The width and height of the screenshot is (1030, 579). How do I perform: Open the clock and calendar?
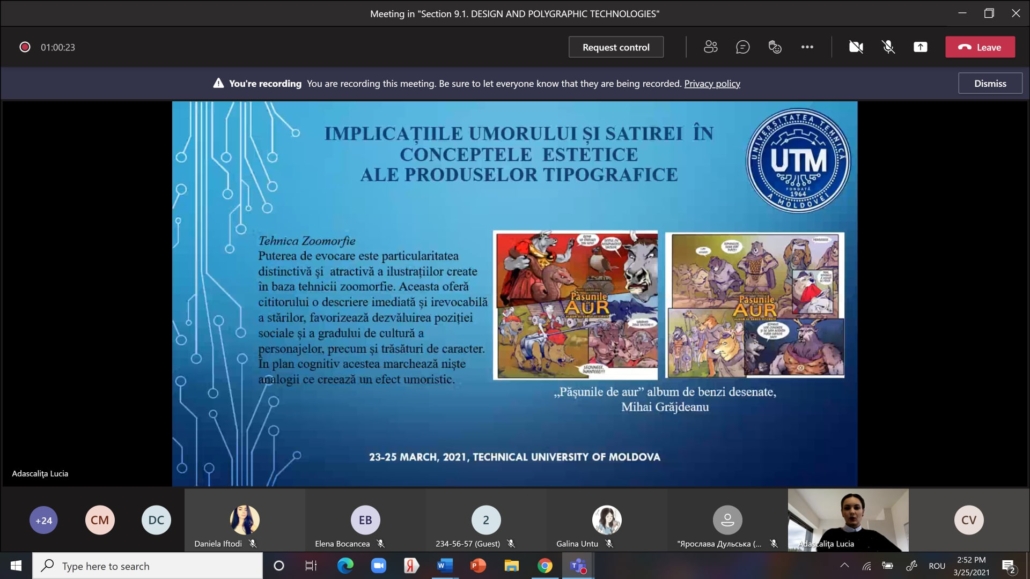coord(972,565)
